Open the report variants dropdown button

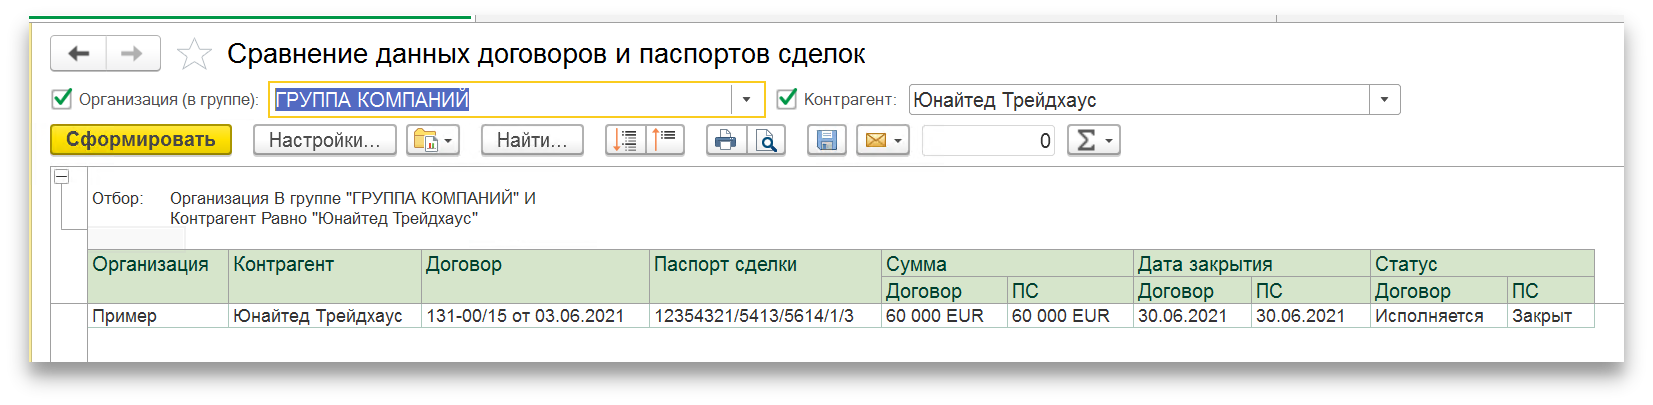tap(432, 140)
